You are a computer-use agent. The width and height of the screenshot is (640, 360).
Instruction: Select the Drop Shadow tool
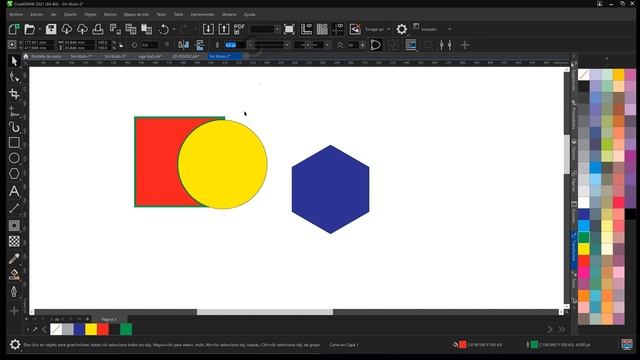pos(14,225)
